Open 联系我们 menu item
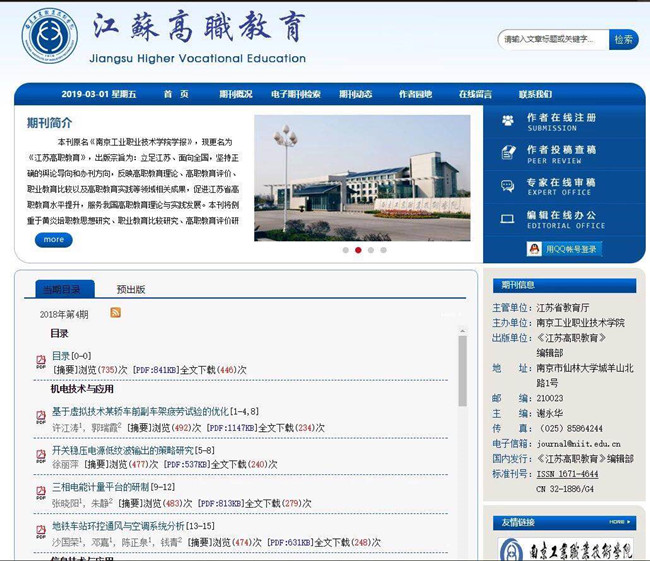Screen dimensions: 650x561 tap(535, 94)
